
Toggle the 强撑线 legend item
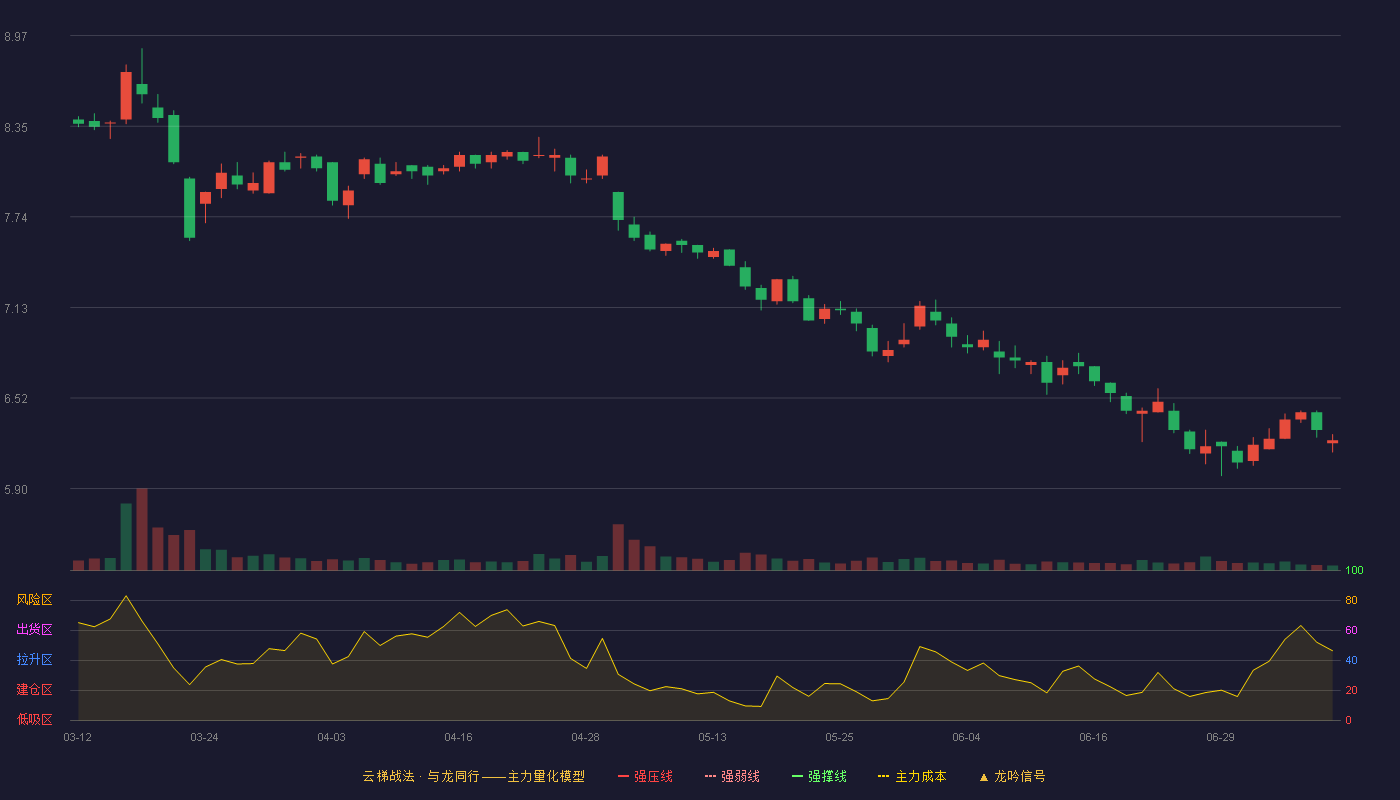pyautogui.click(x=819, y=776)
